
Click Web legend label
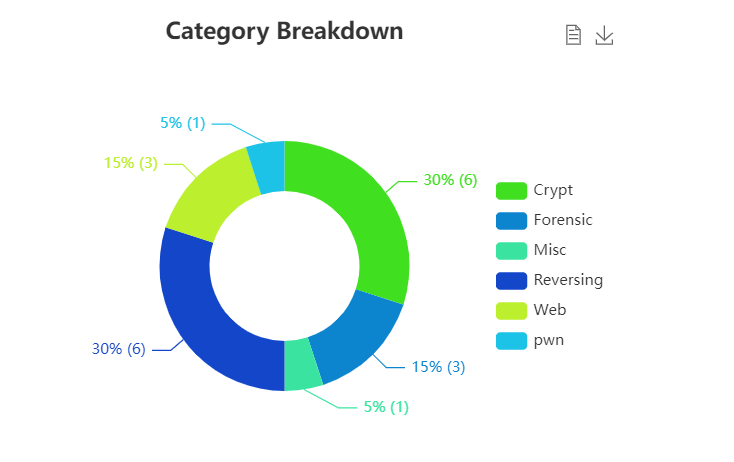click(550, 310)
